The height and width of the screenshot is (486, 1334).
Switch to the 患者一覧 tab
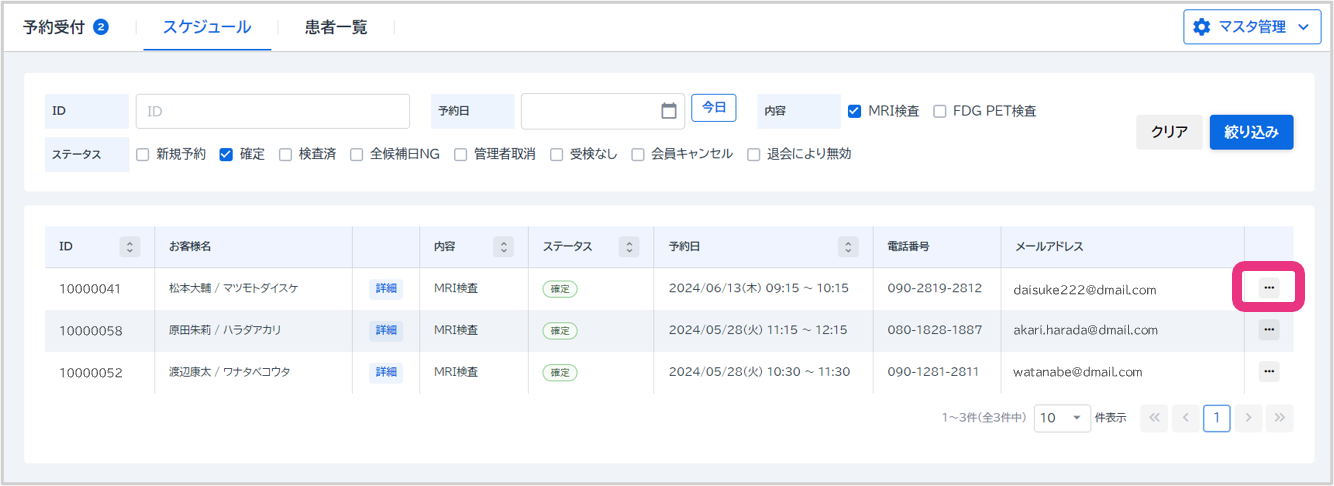[336, 27]
